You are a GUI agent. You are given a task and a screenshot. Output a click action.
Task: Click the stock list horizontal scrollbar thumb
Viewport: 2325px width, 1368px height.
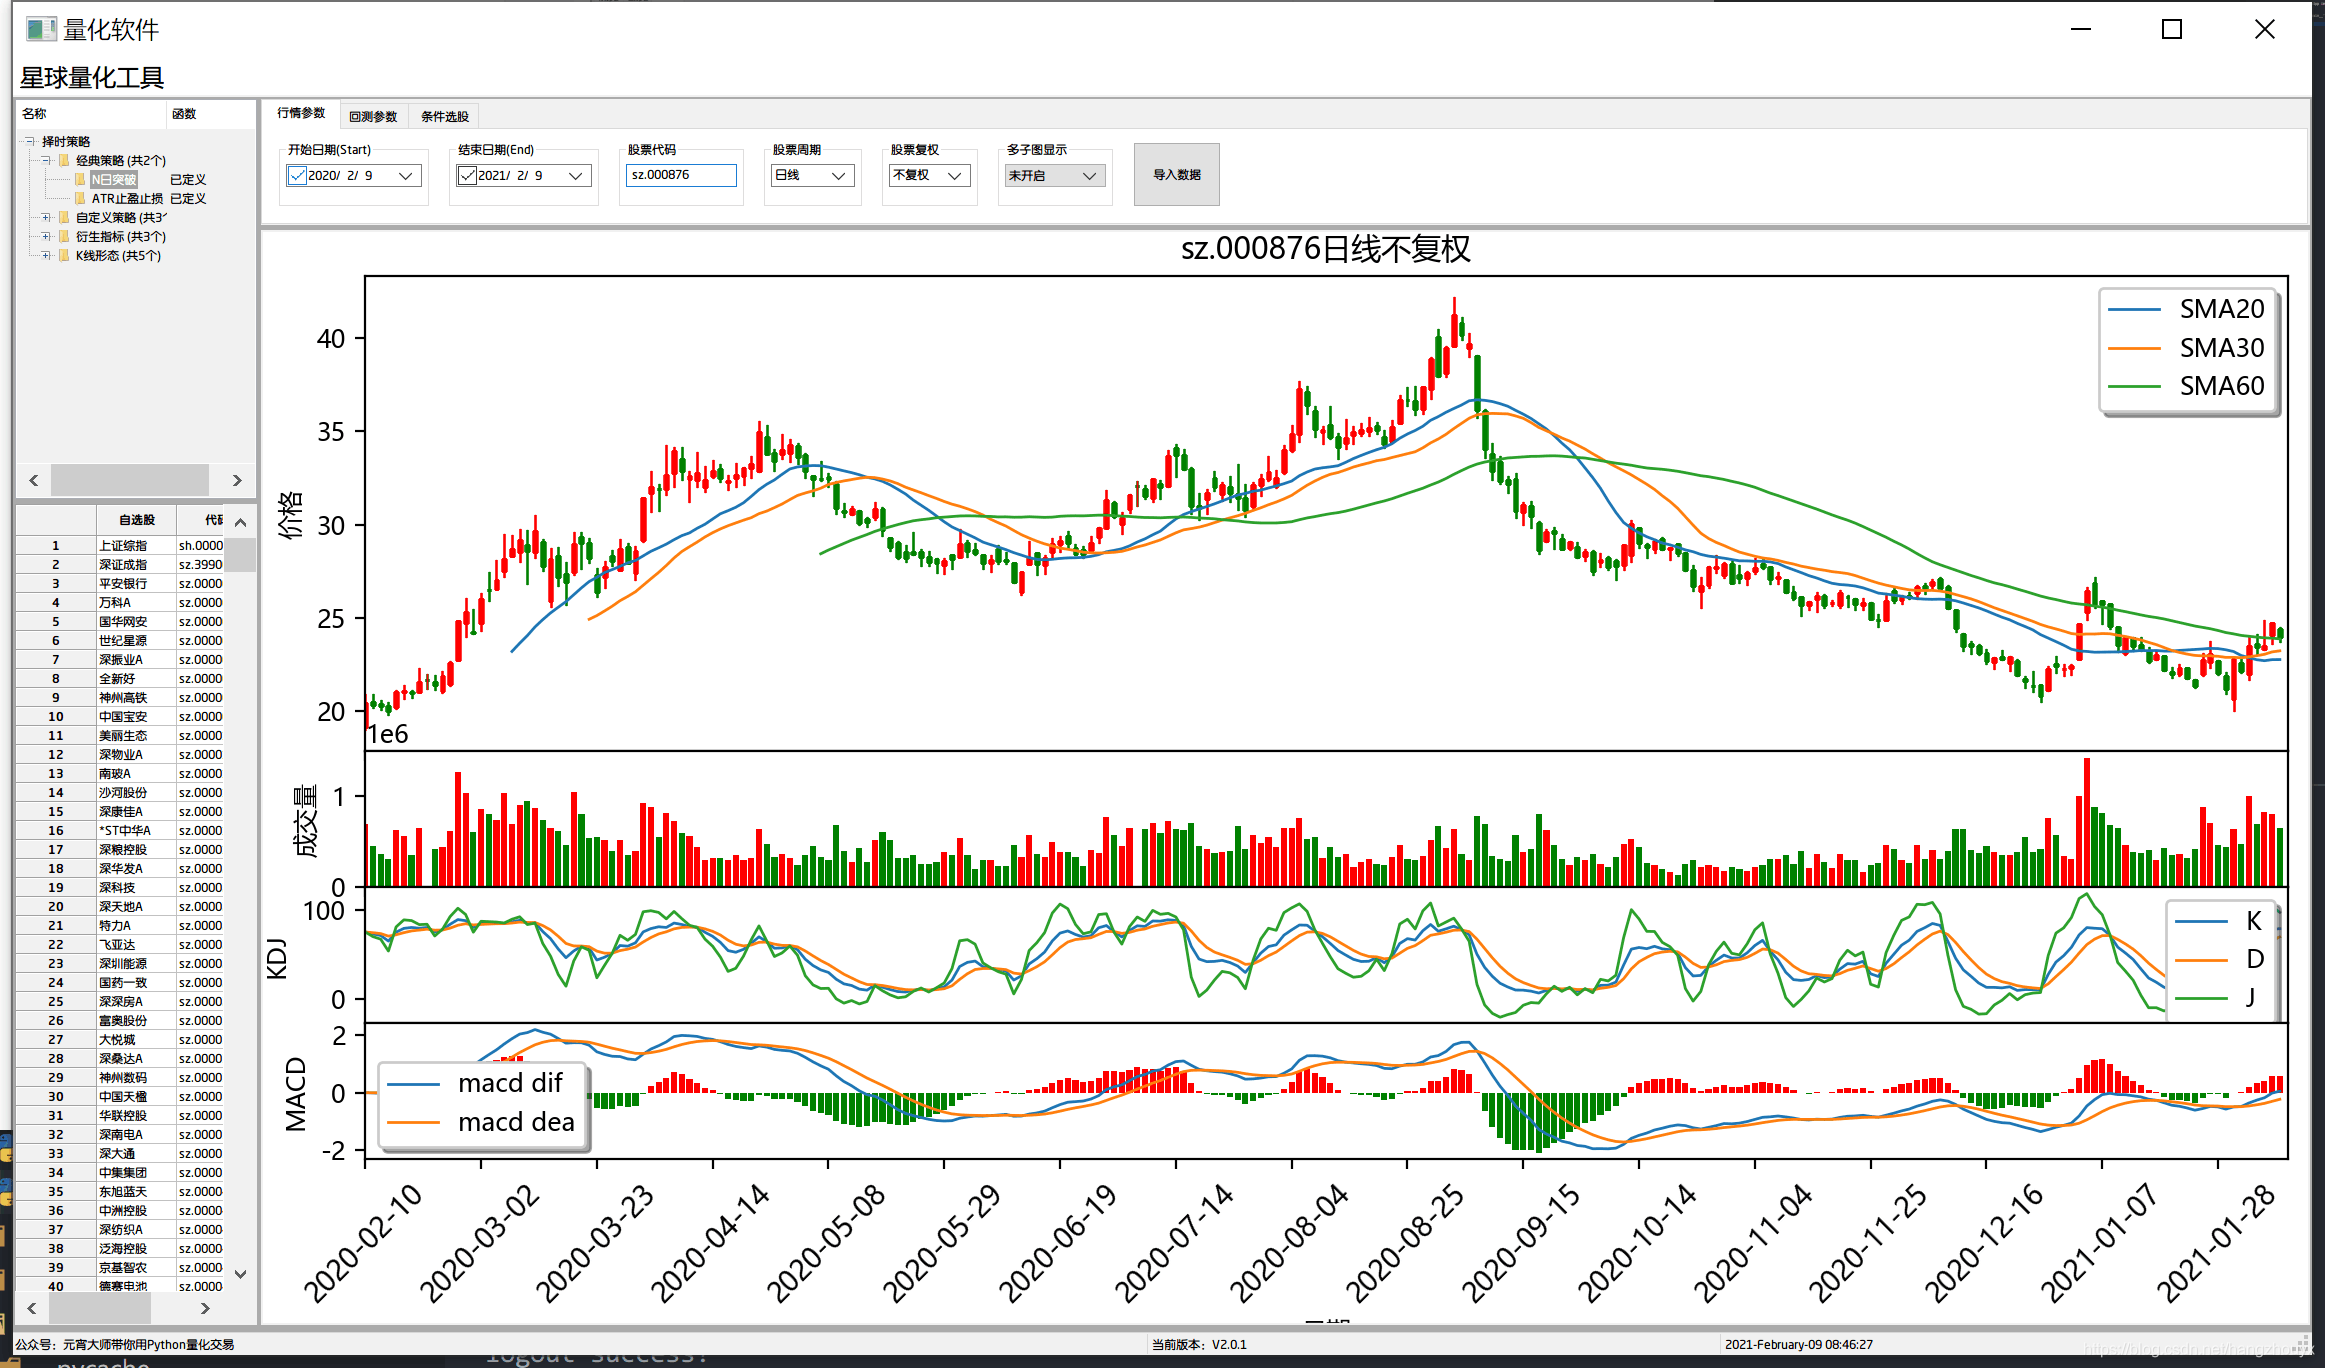tap(100, 1307)
